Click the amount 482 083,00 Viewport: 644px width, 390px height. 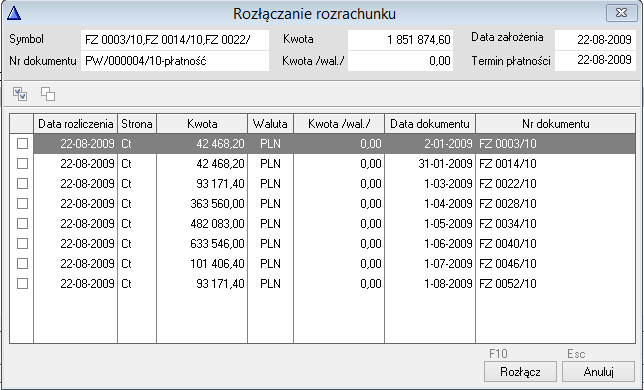click(x=217, y=224)
